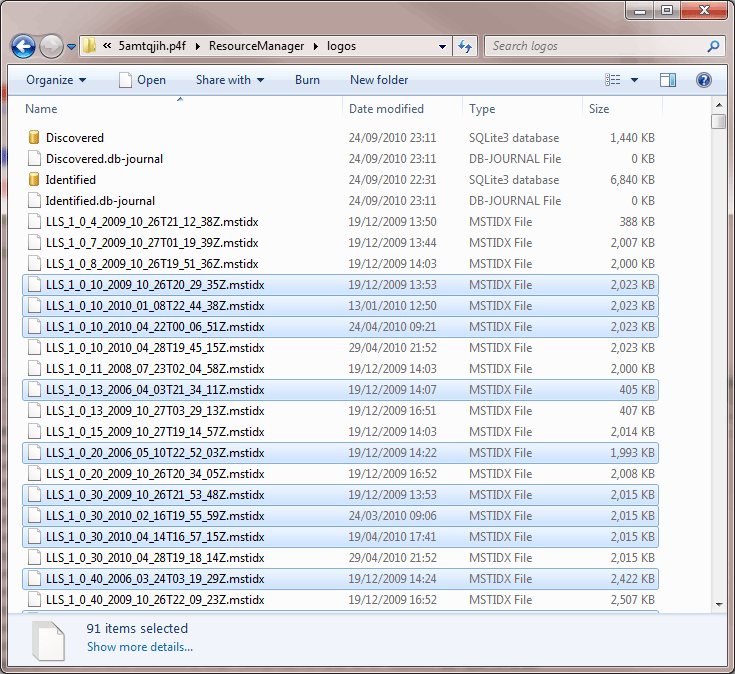The width and height of the screenshot is (735, 674).
Task: Select file name LLS_1_0_30_2010_02_16T19_55_59Z.mstidx
Action: coord(155,516)
